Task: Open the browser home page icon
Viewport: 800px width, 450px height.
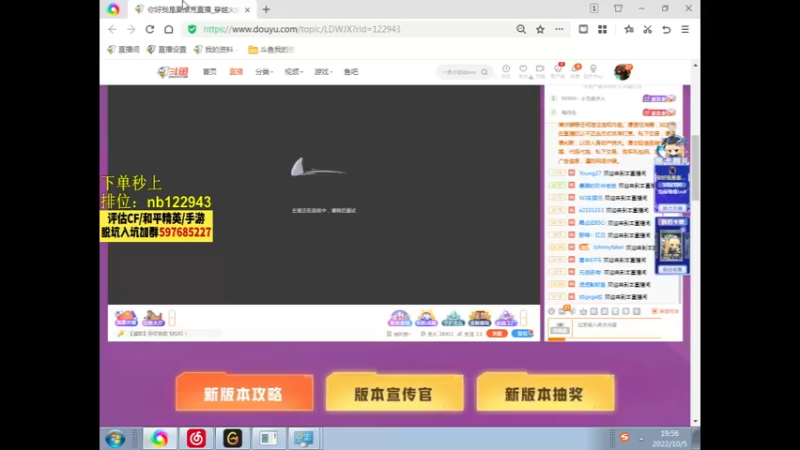Action: tap(169, 30)
